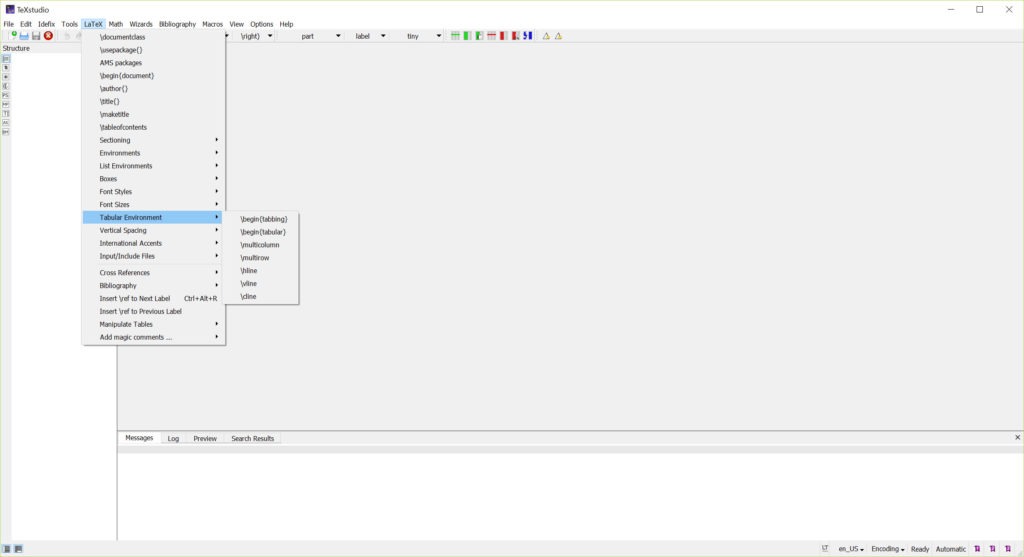Close the Messages panel with X
1024x557 pixels.
pos(1017,438)
